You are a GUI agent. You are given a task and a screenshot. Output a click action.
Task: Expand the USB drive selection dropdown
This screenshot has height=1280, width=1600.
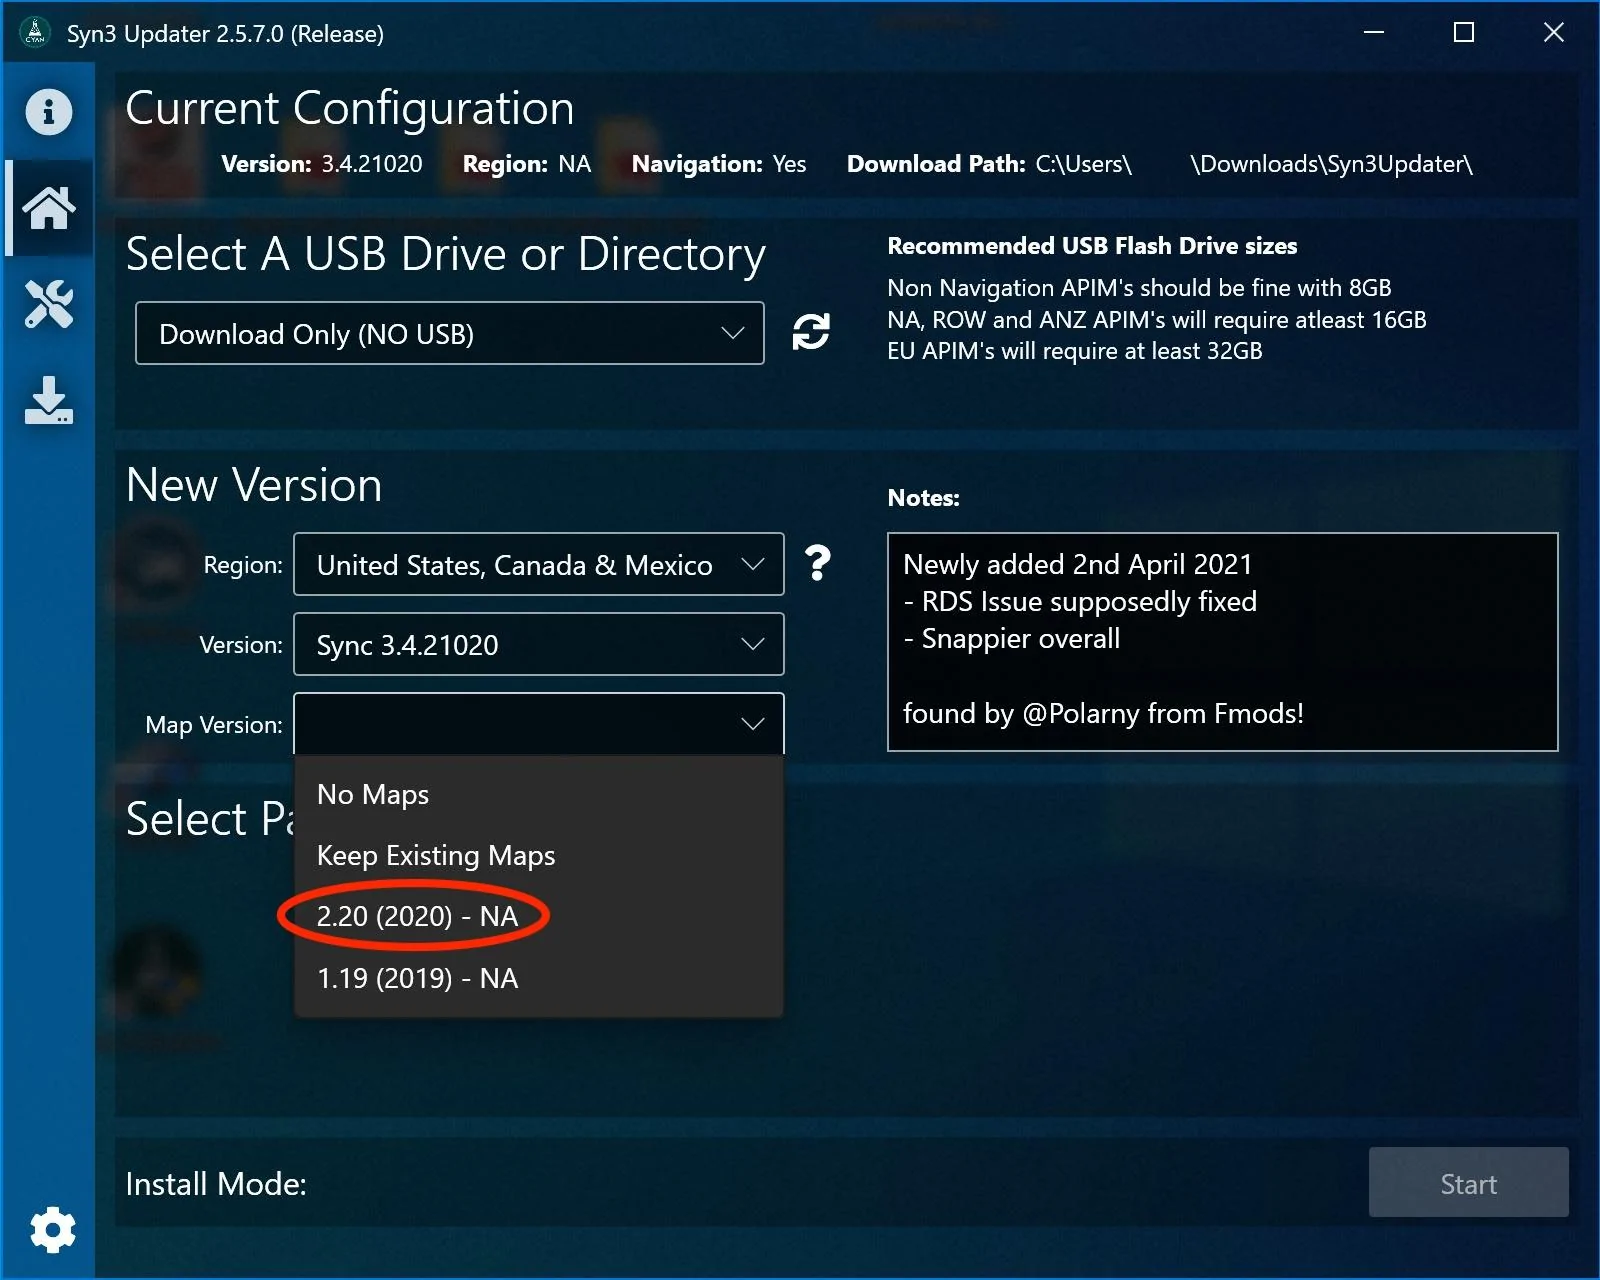(x=450, y=333)
